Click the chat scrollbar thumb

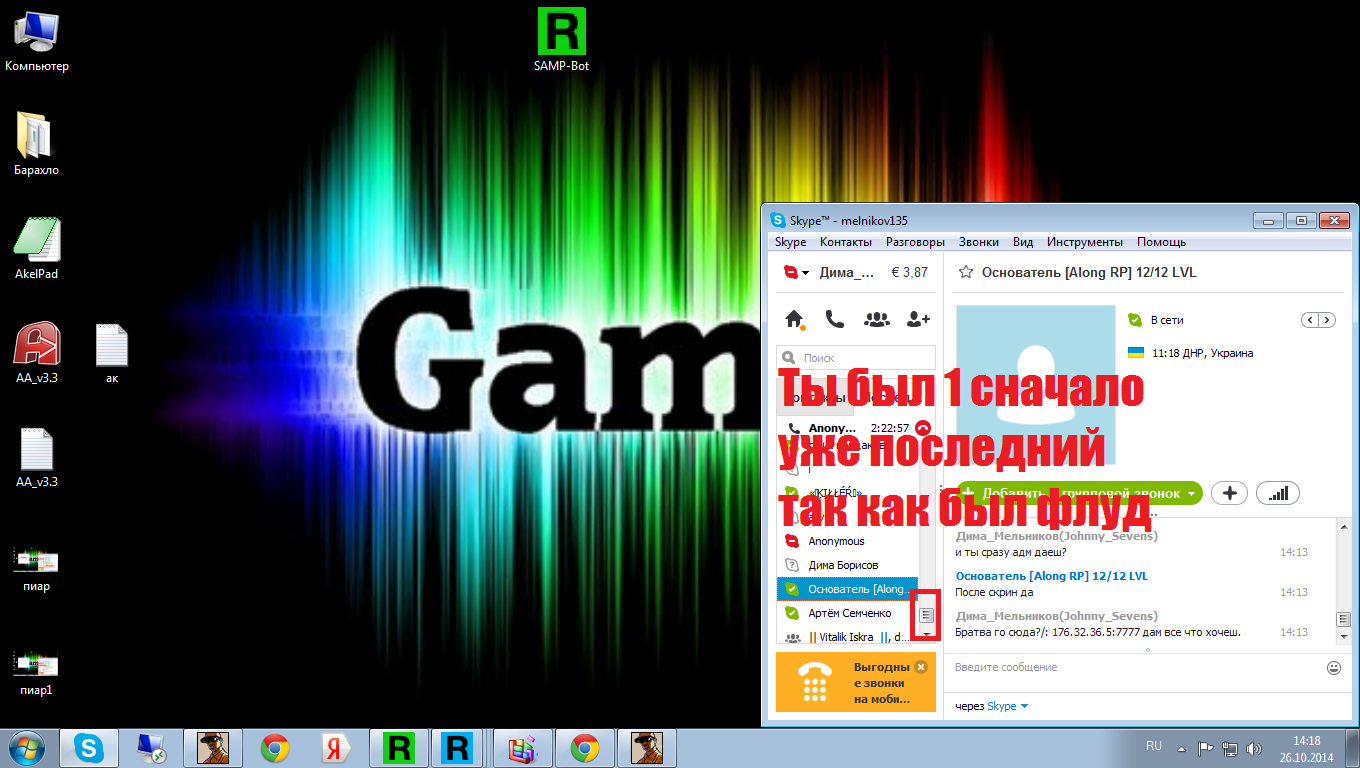[x=1344, y=620]
